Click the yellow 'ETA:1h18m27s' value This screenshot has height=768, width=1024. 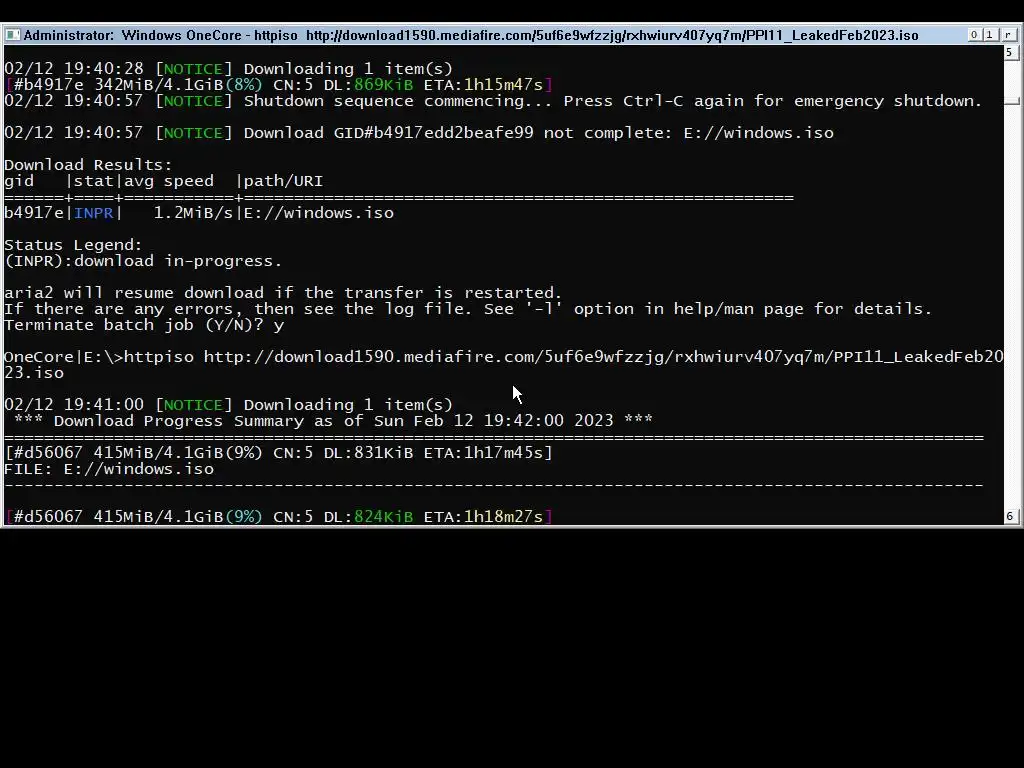(483, 517)
